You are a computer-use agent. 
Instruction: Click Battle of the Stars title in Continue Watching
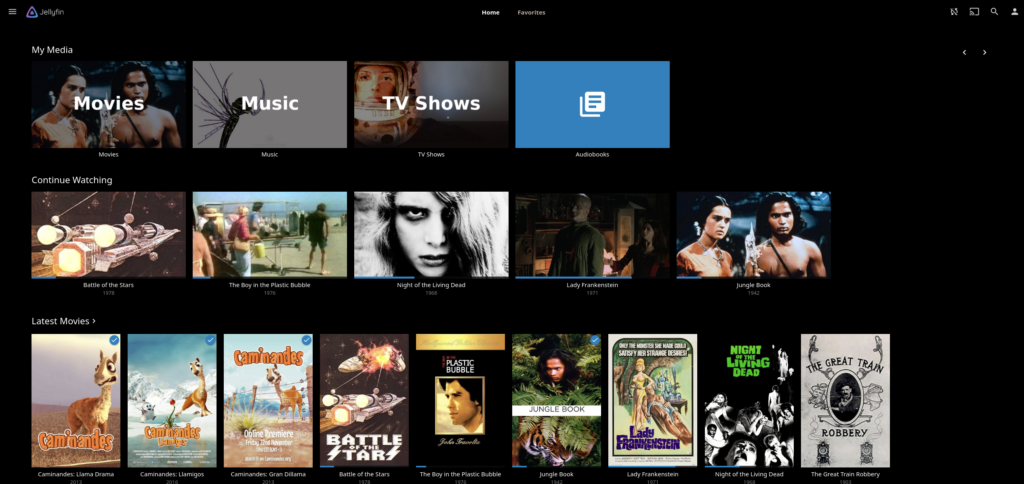108,285
